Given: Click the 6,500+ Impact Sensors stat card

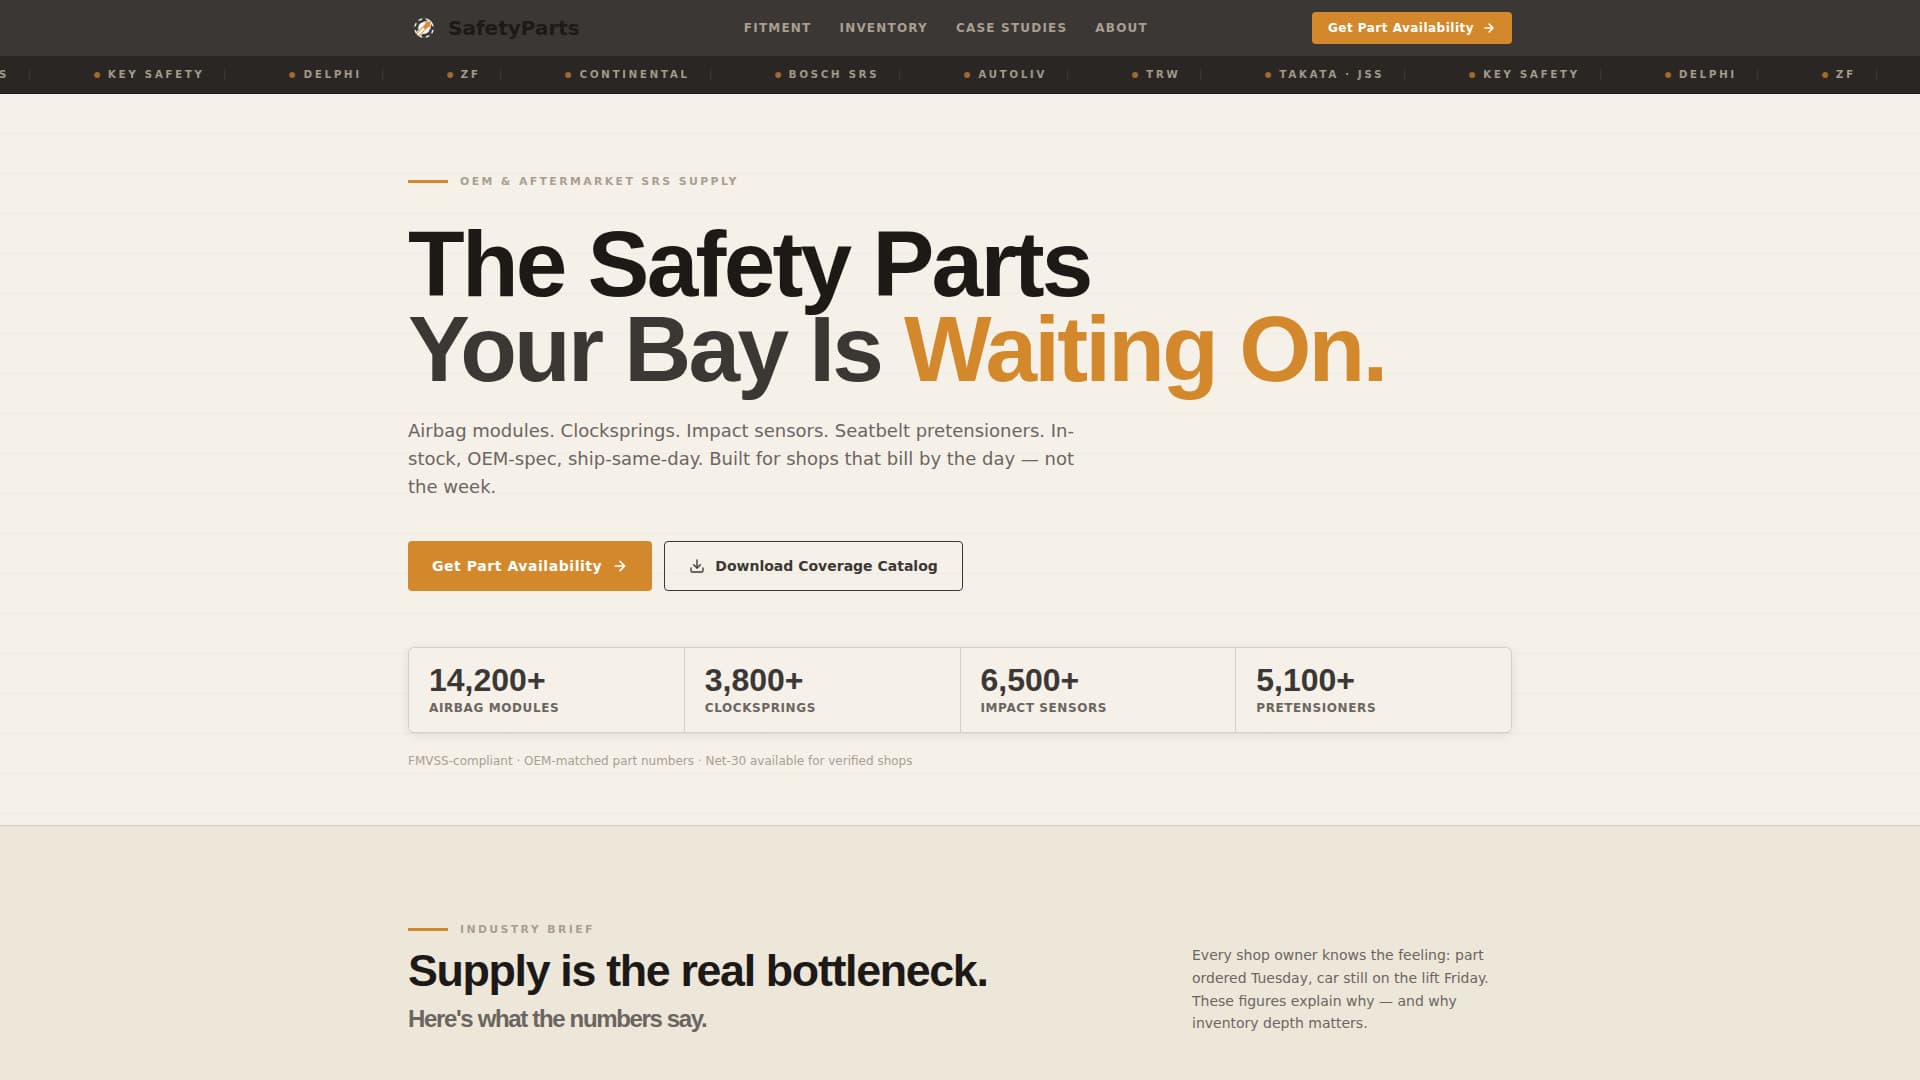Looking at the screenshot, I should pyautogui.click(x=1097, y=689).
